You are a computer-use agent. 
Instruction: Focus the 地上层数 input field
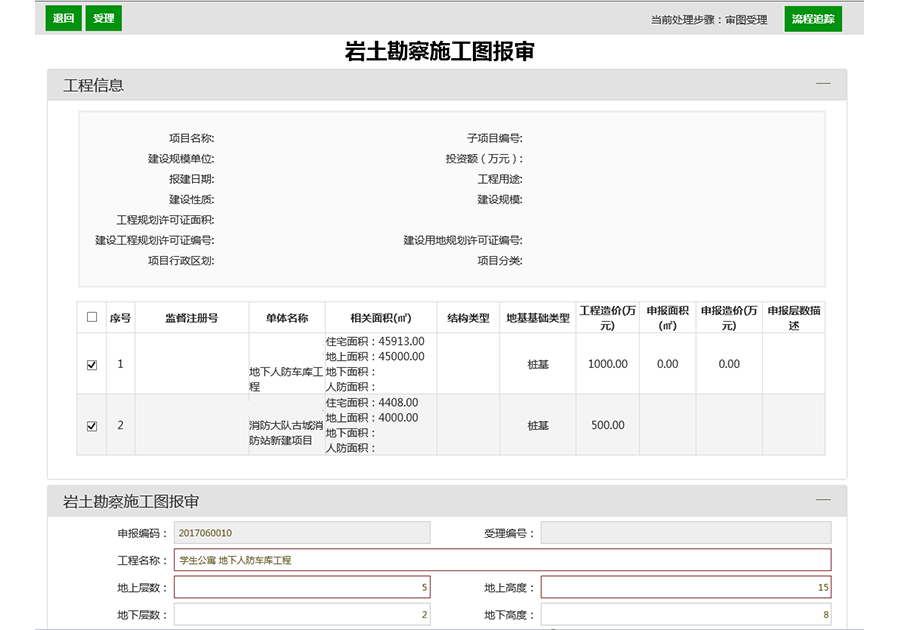click(302, 587)
